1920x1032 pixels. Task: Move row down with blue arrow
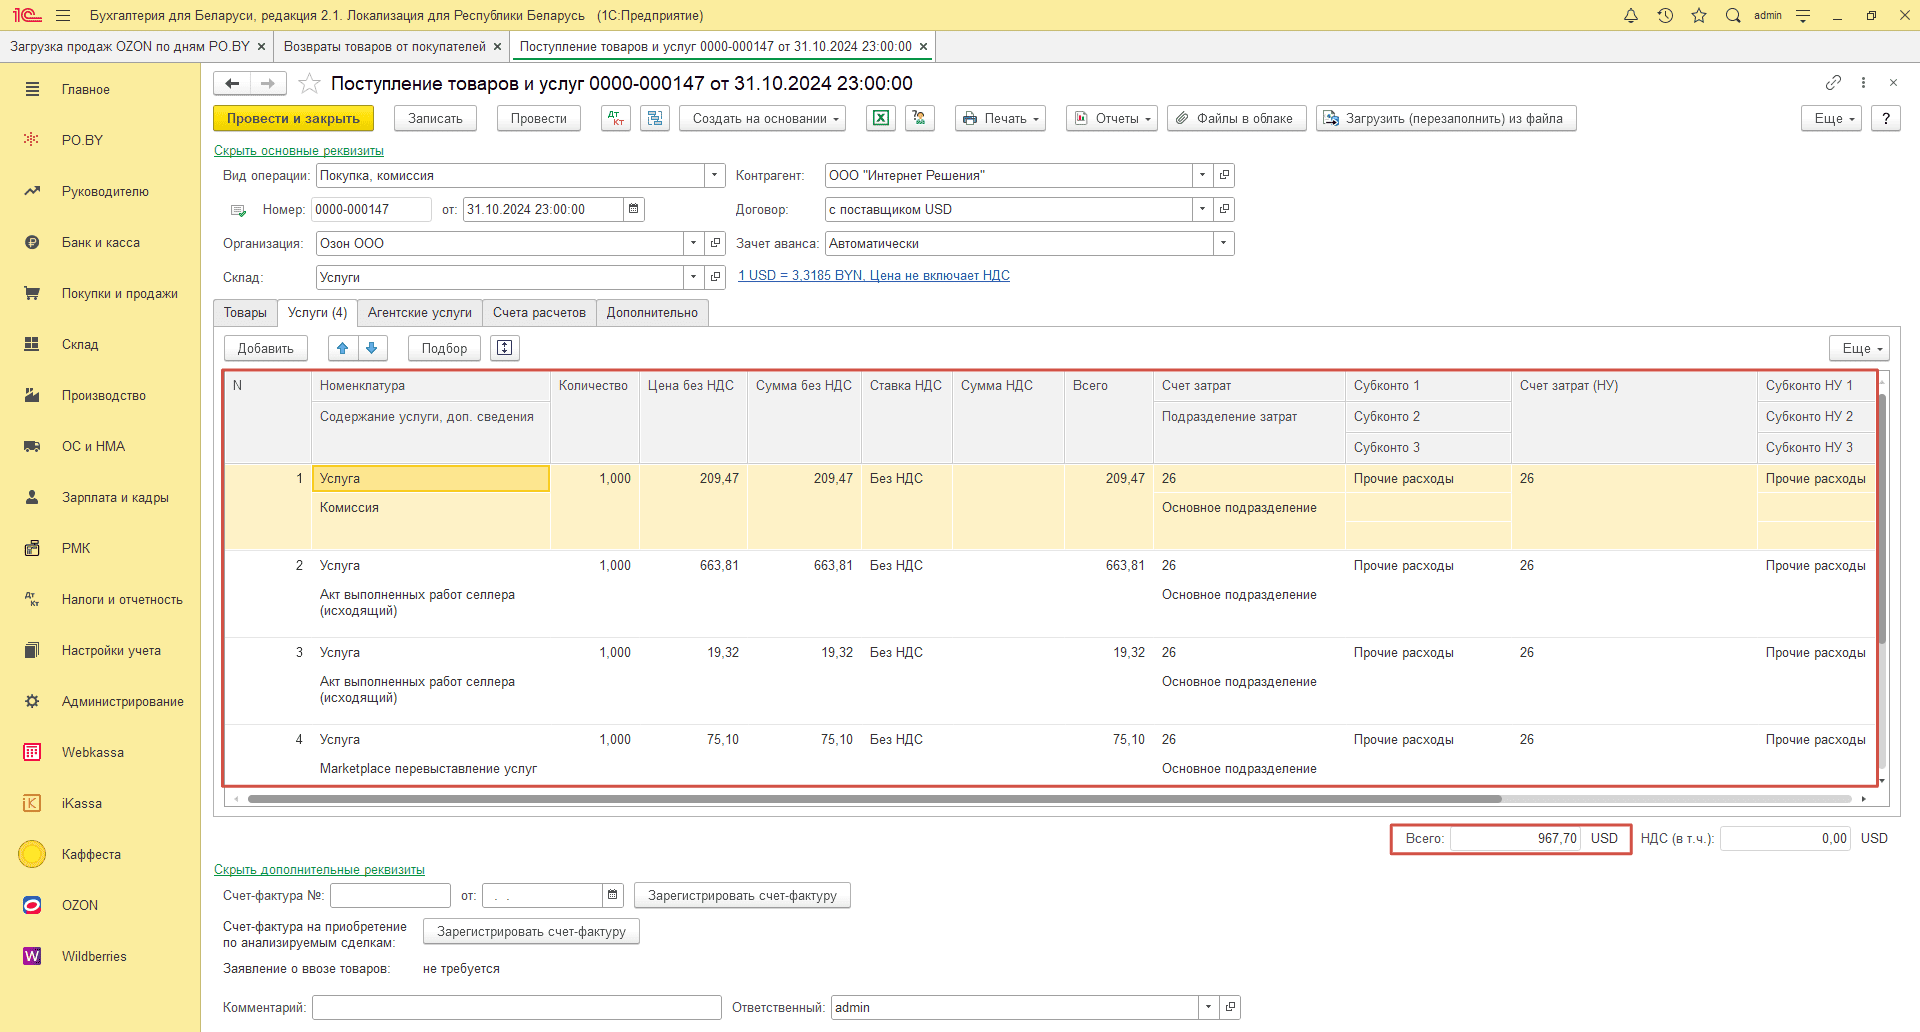pyautogui.click(x=372, y=348)
